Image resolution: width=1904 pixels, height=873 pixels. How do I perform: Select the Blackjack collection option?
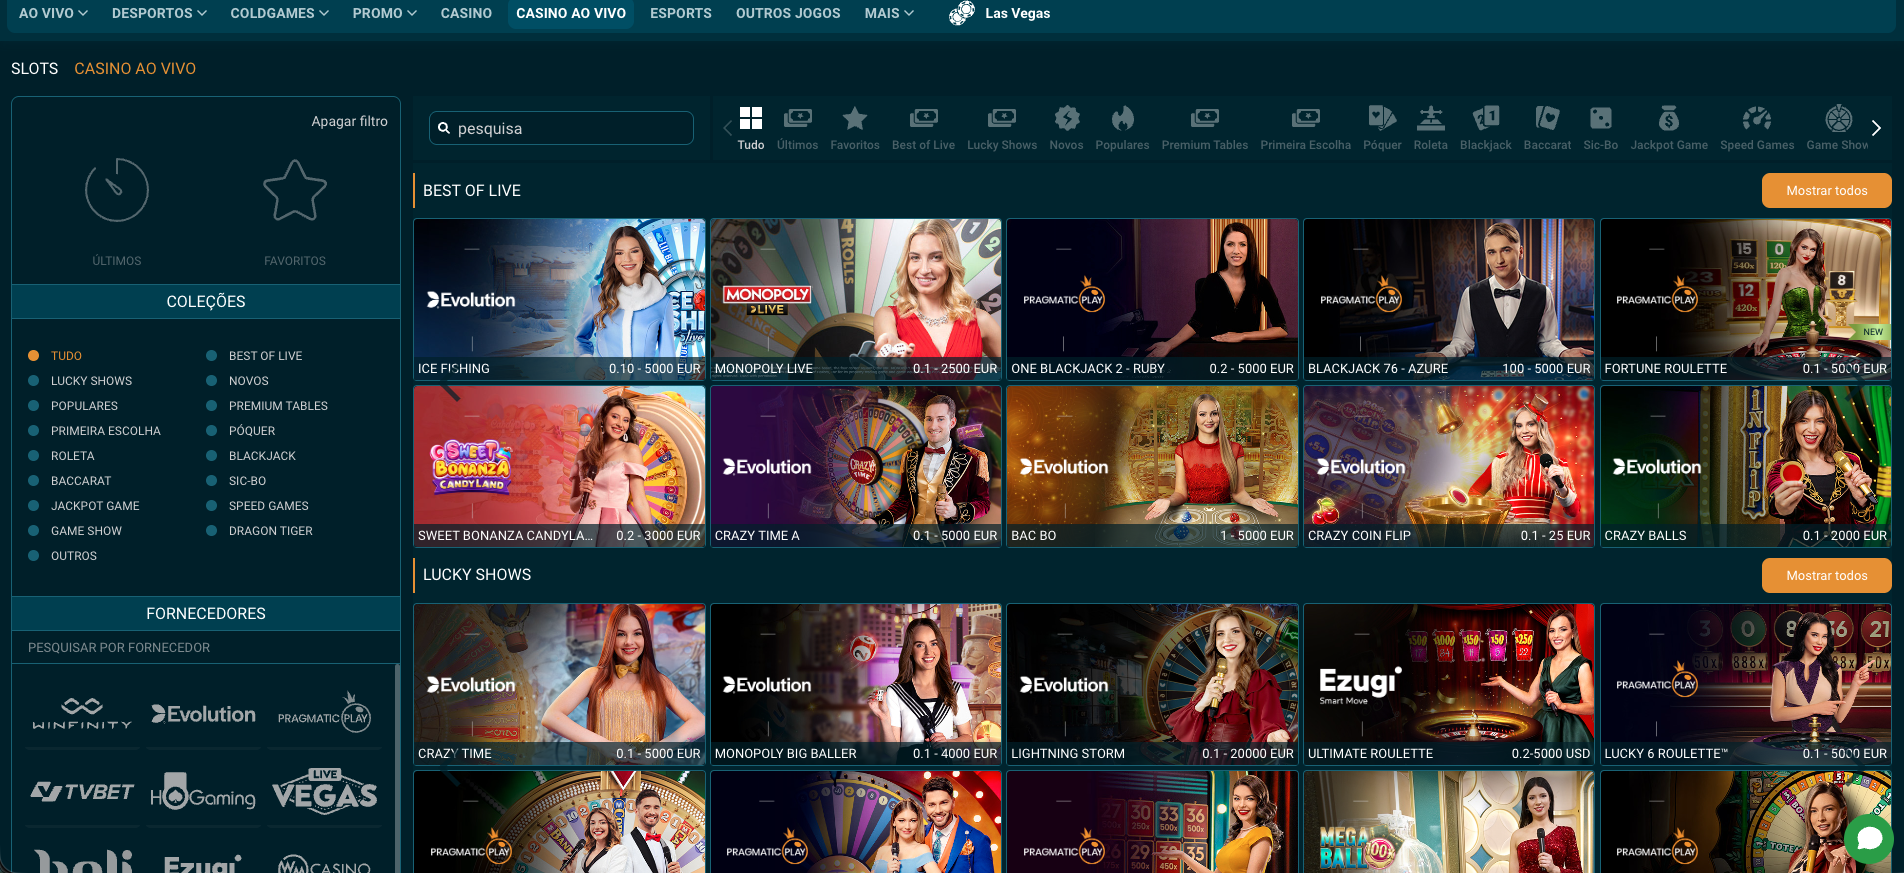coord(251,456)
